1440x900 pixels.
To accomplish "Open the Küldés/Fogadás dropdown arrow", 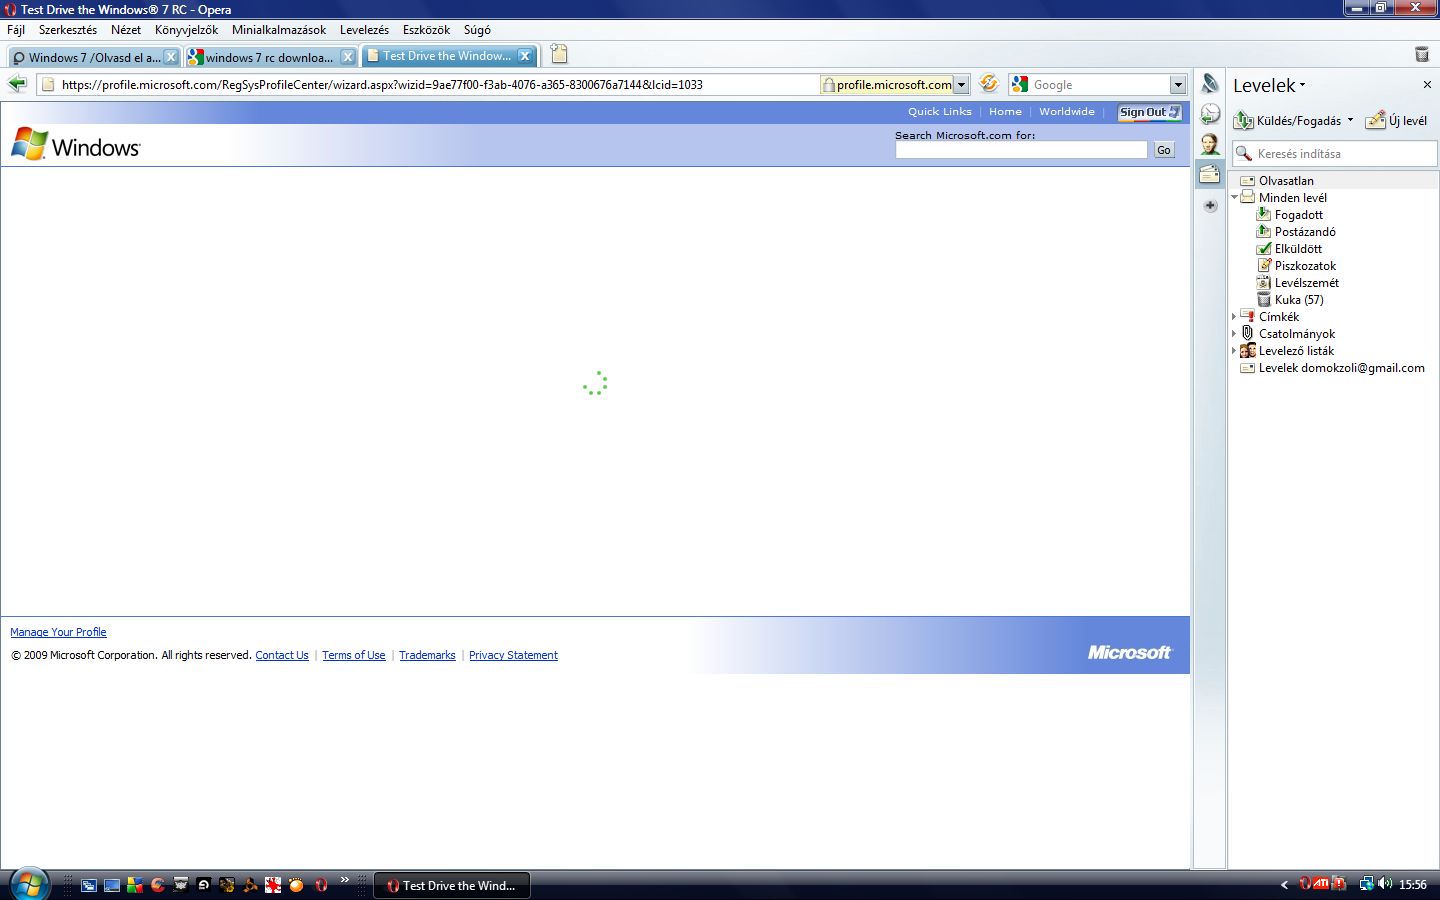I will pyautogui.click(x=1350, y=120).
